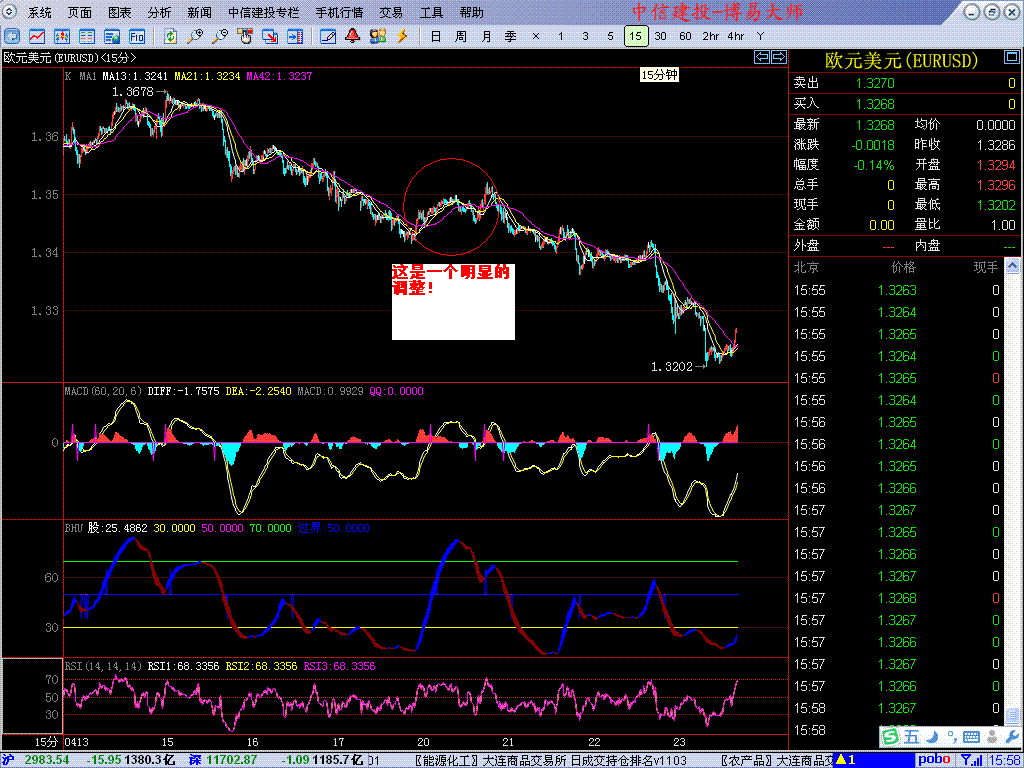Click the news/info page toolbar icon
Viewport: 1024px width, 768px height.
click(112, 37)
